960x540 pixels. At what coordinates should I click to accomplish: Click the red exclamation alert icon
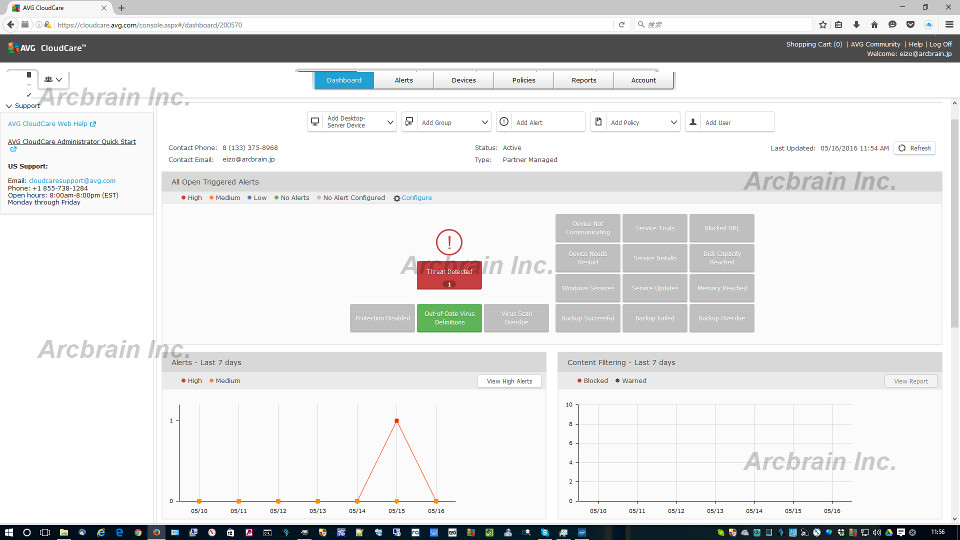[x=449, y=242]
